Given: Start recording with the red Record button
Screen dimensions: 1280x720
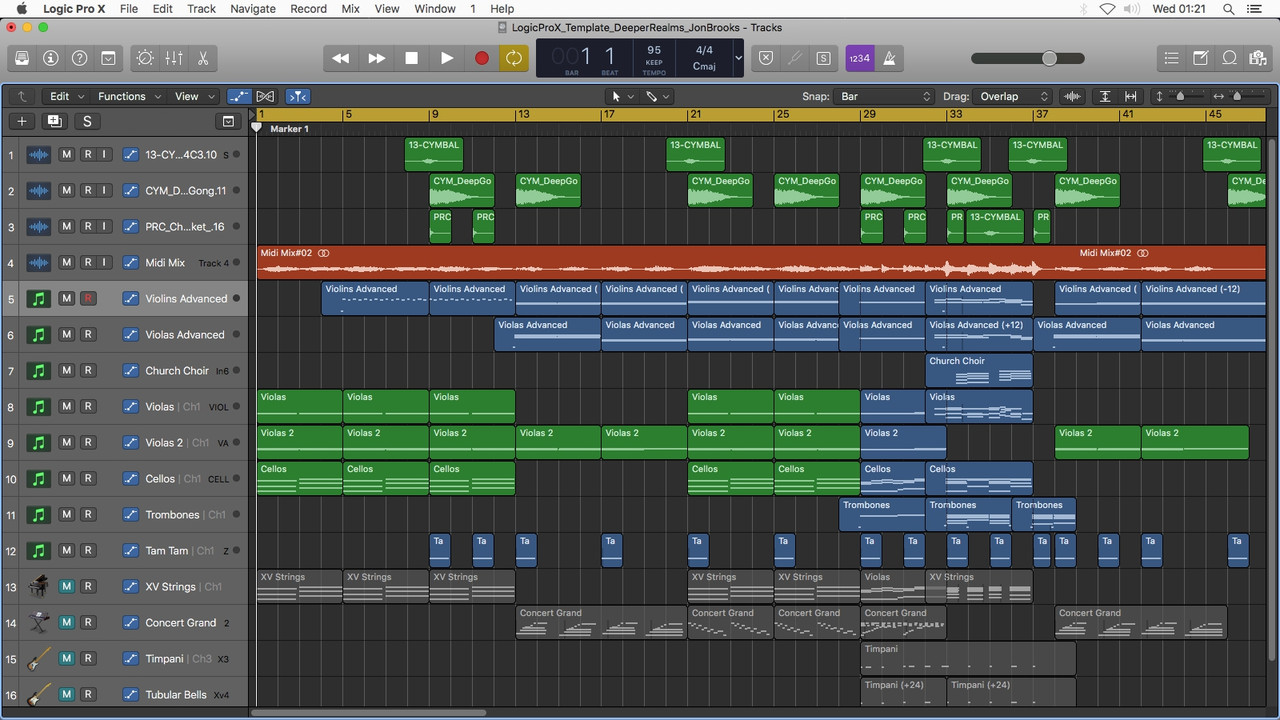Looking at the screenshot, I should click(x=482, y=58).
